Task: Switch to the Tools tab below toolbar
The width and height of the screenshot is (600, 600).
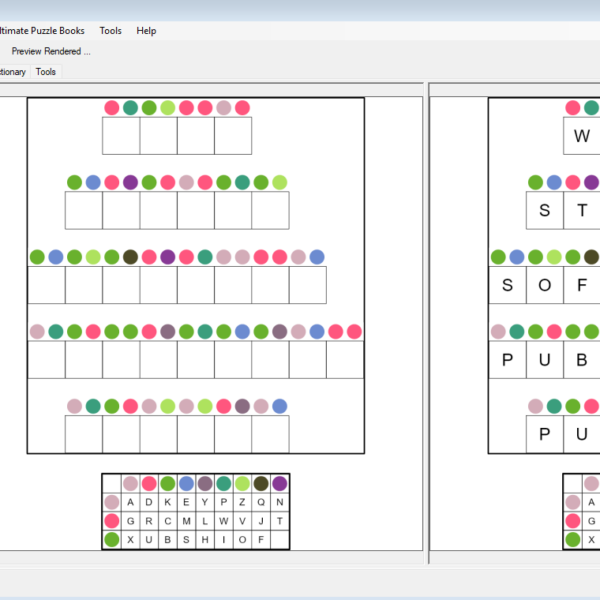Action: 46,72
